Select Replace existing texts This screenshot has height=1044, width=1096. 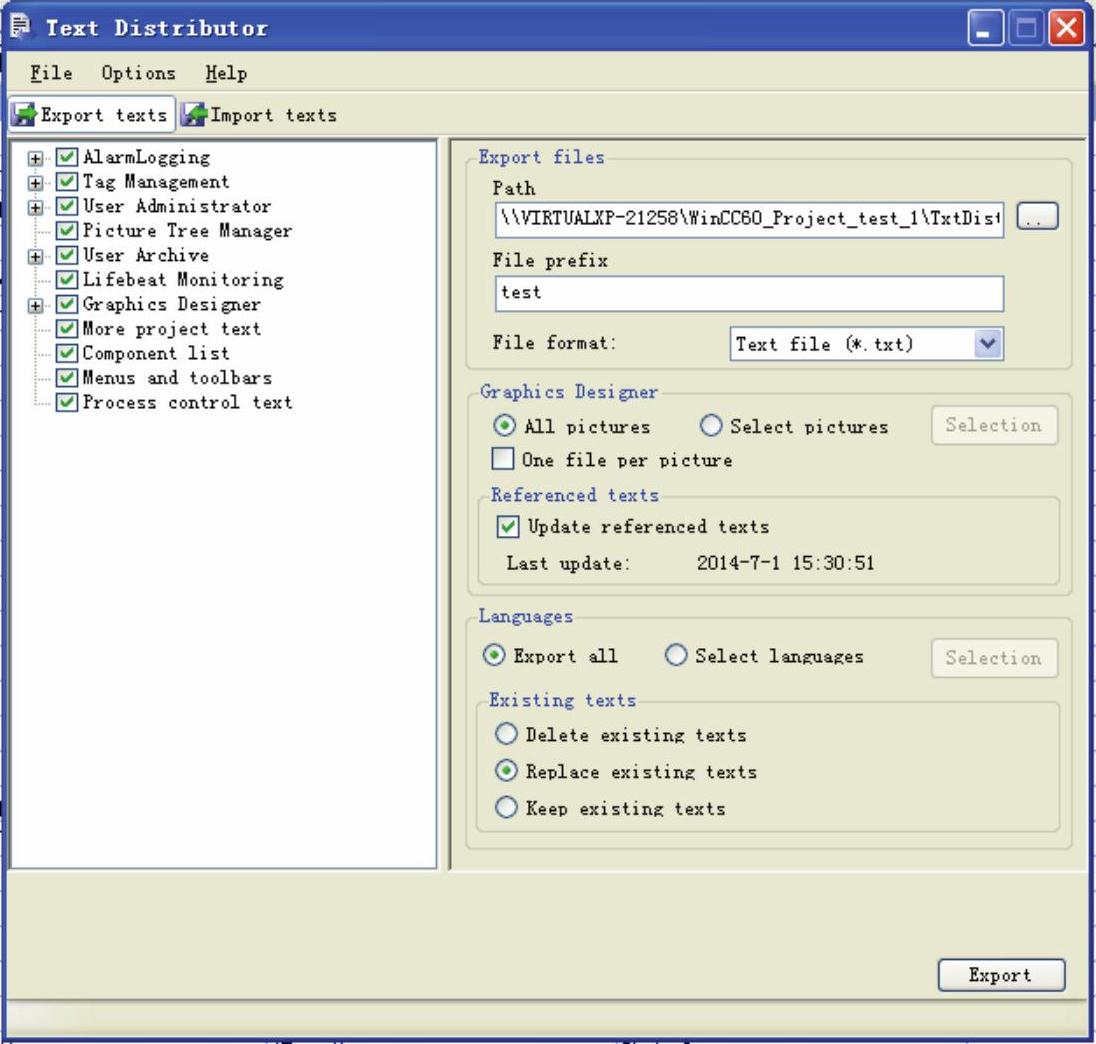coord(506,771)
